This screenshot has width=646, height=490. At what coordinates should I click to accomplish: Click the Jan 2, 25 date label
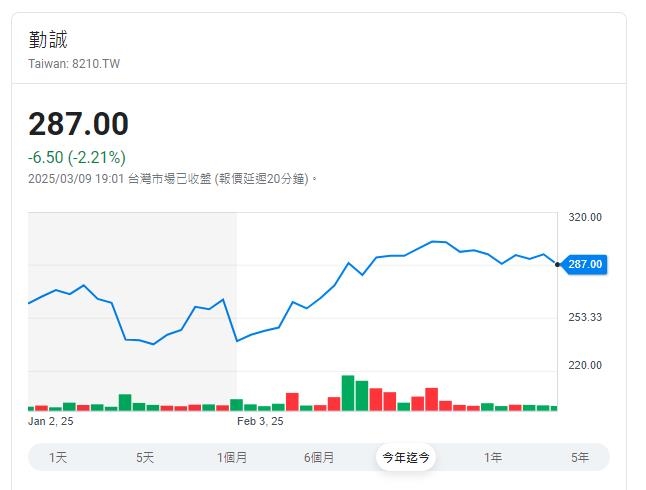pyautogui.click(x=51, y=422)
